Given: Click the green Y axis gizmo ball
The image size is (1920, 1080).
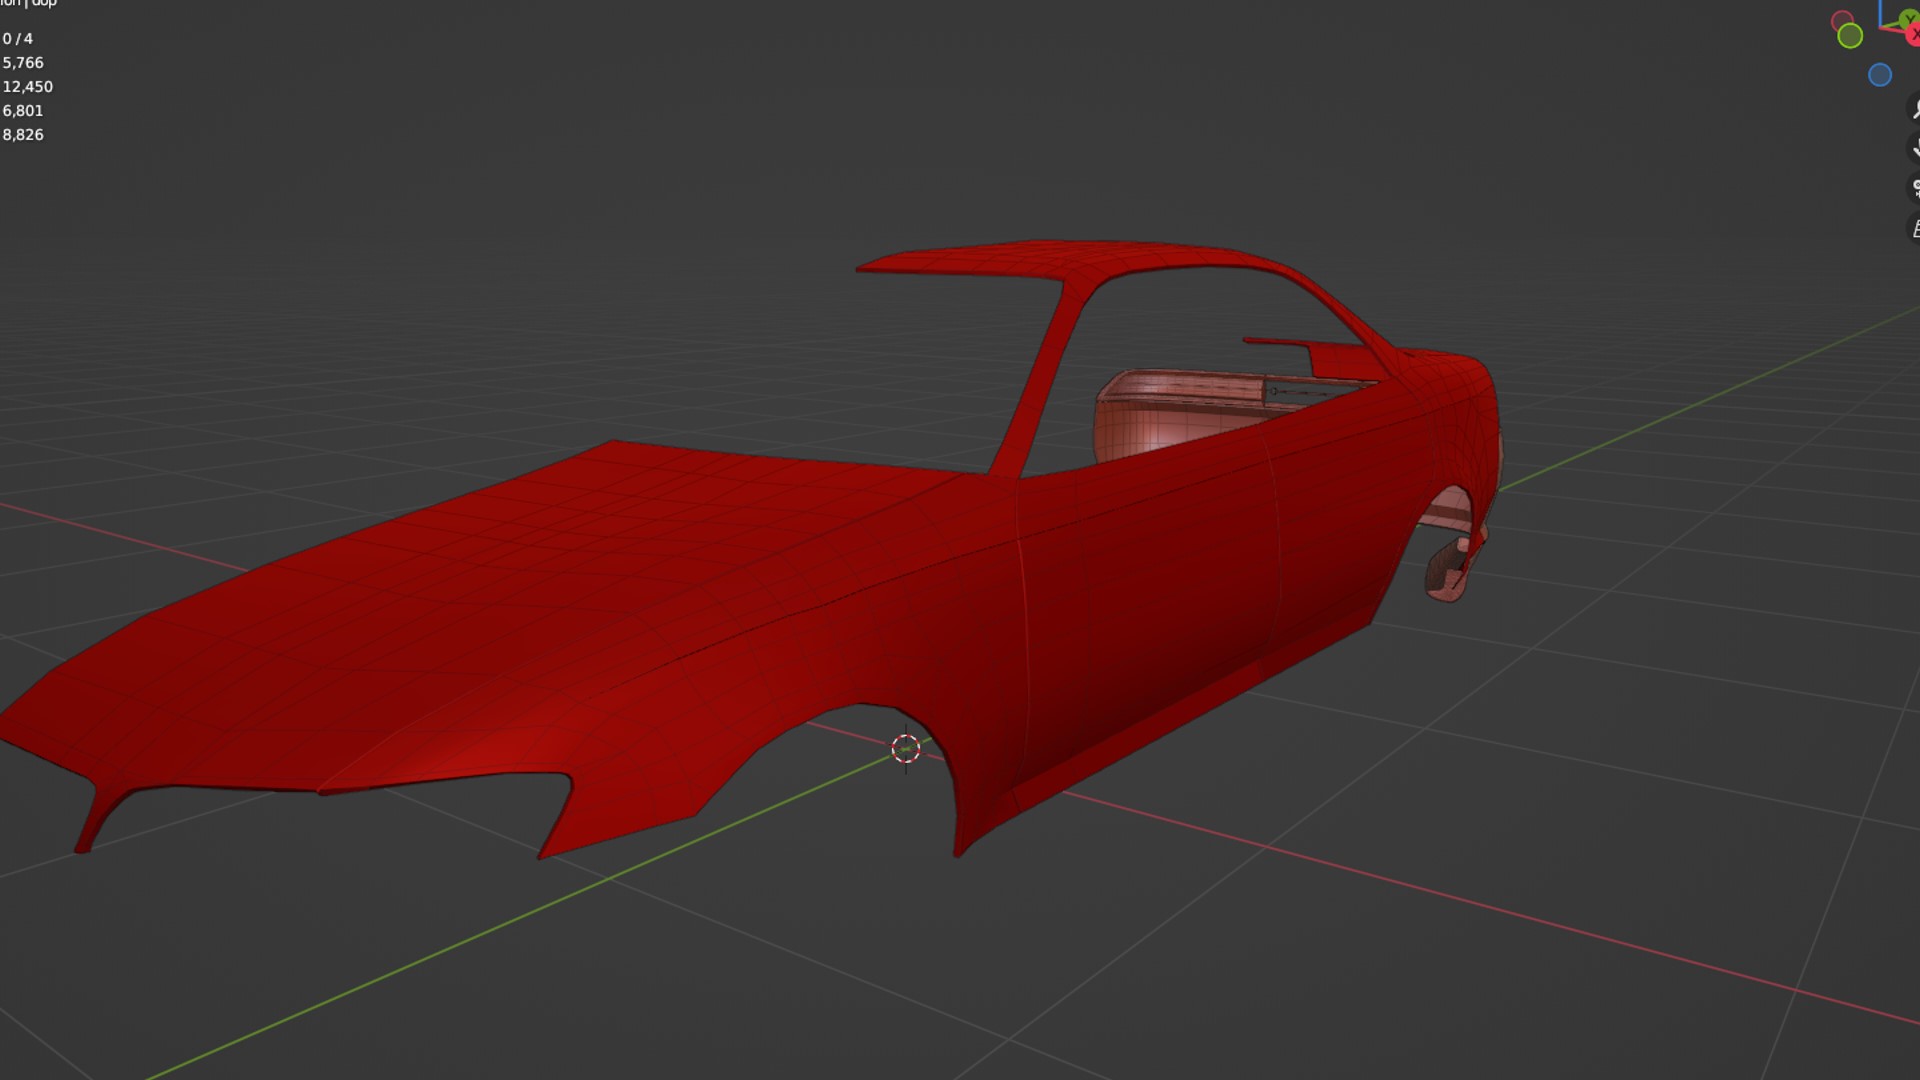Looking at the screenshot, I should (x=1909, y=18).
